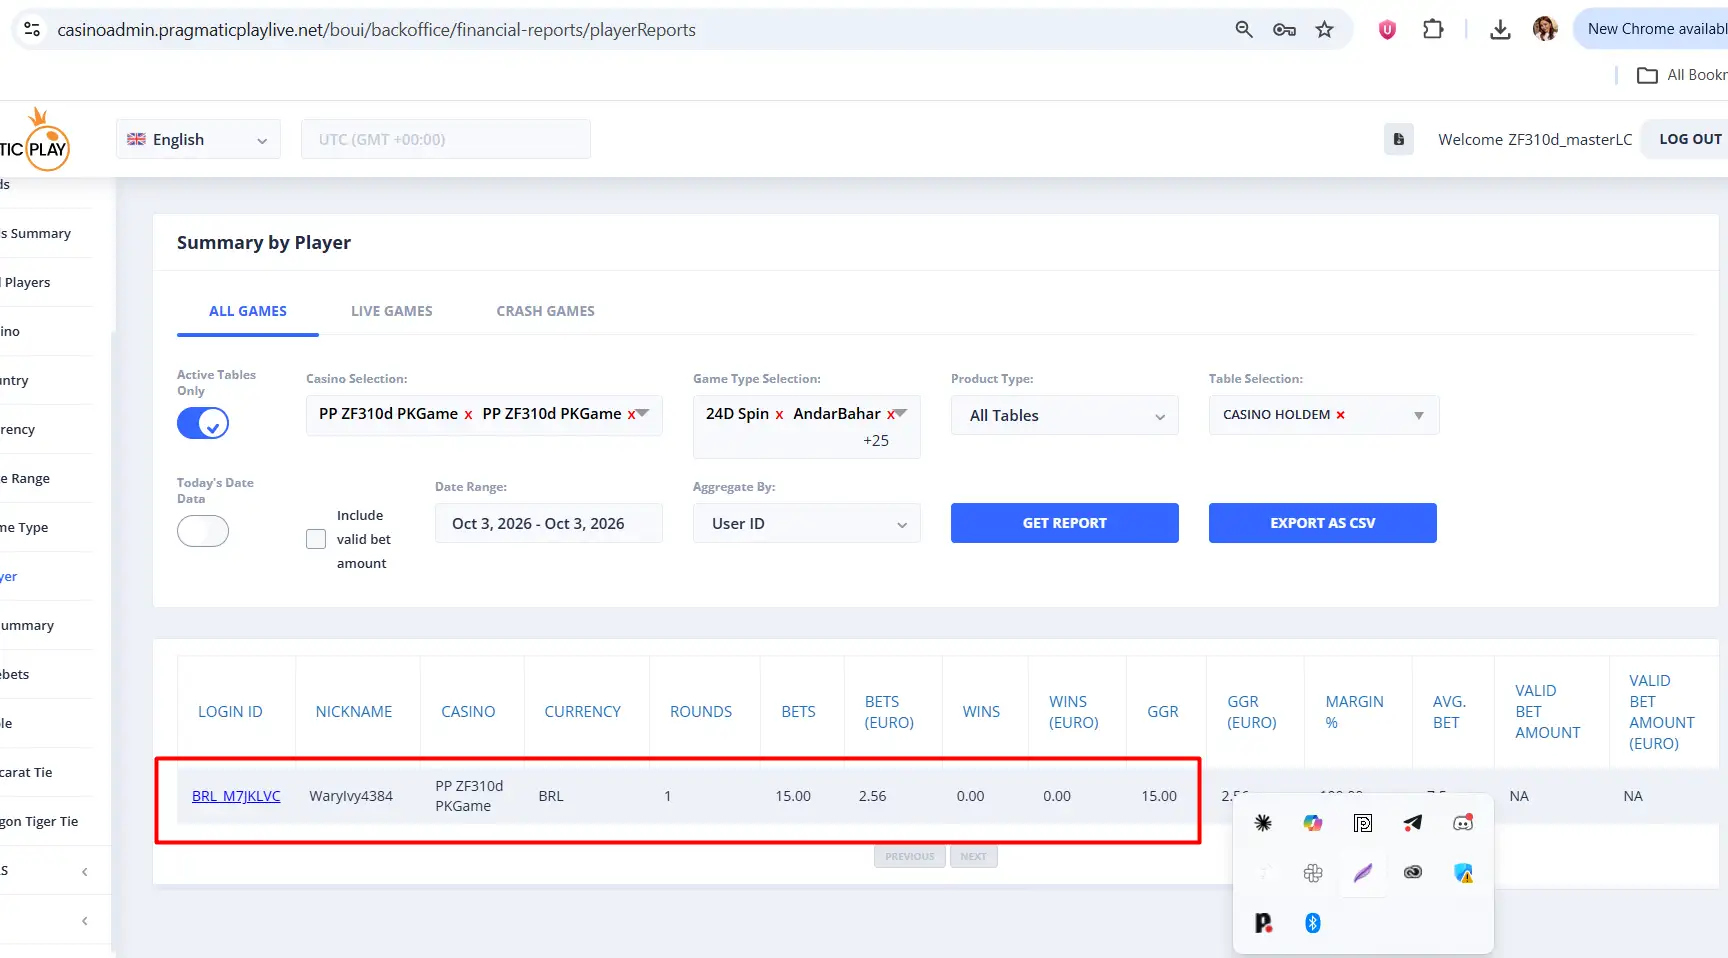This screenshot has width=1728, height=958.
Task: Open the Aggregate By User ID dropdown
Action: pos(806,523)
